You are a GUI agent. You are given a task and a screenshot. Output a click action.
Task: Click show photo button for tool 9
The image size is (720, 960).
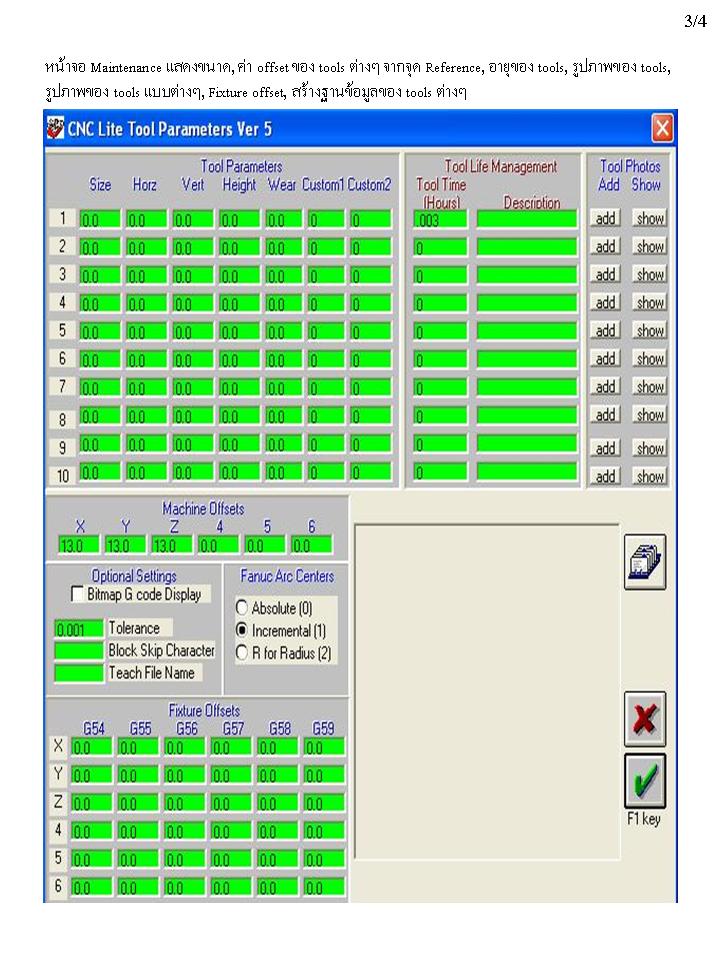[650, 449]
